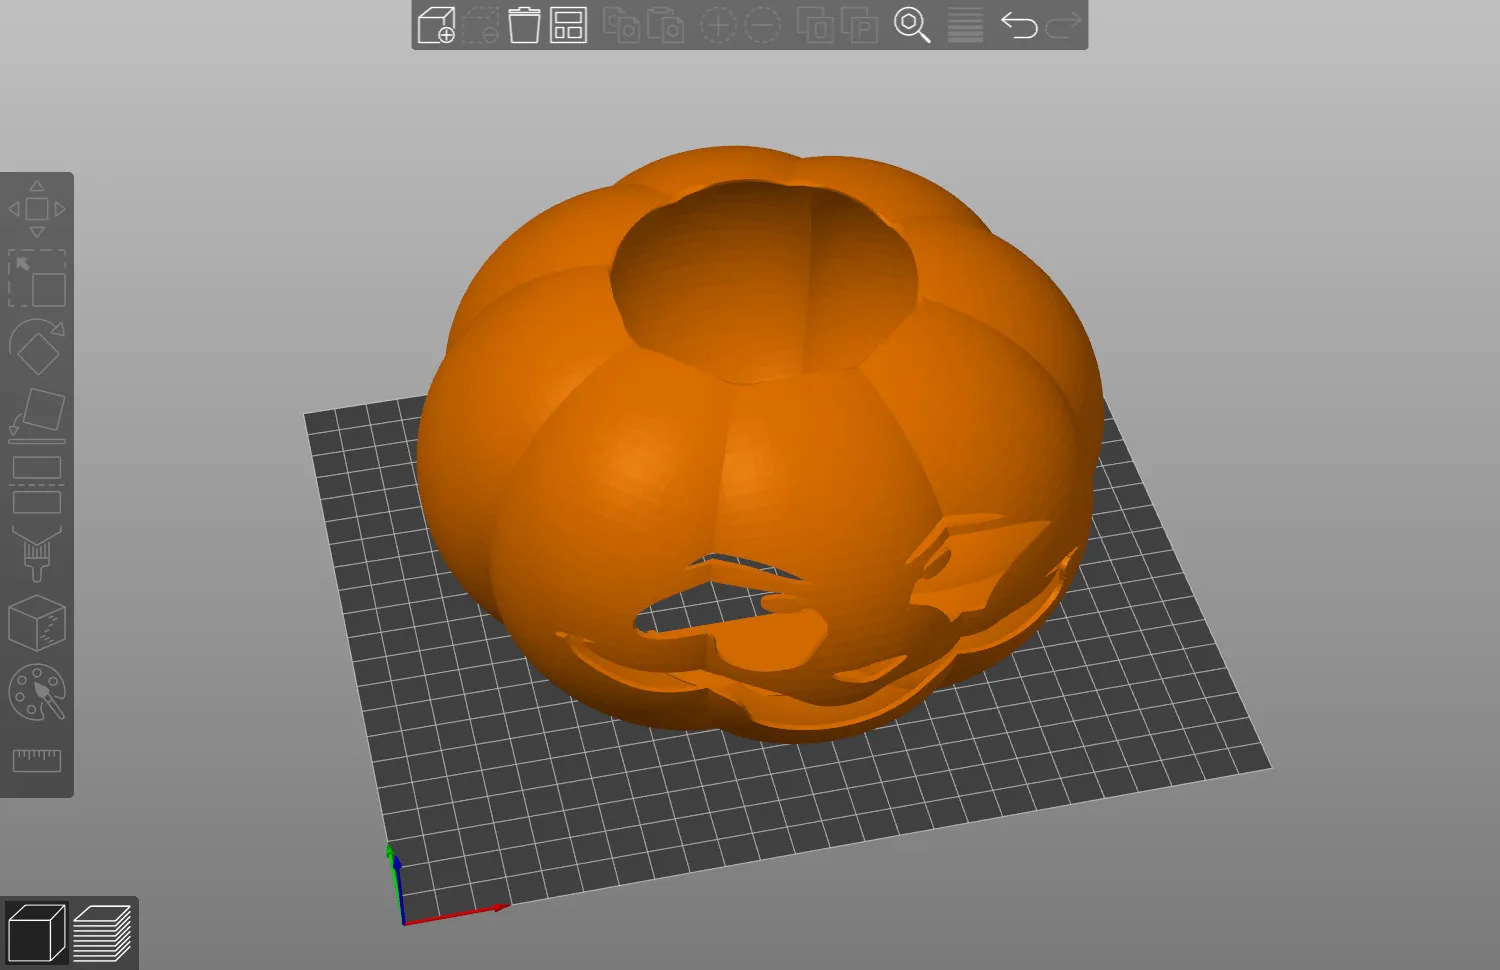Open the Seam painting tool
The image size is (1500, 970).
point(37,623)
